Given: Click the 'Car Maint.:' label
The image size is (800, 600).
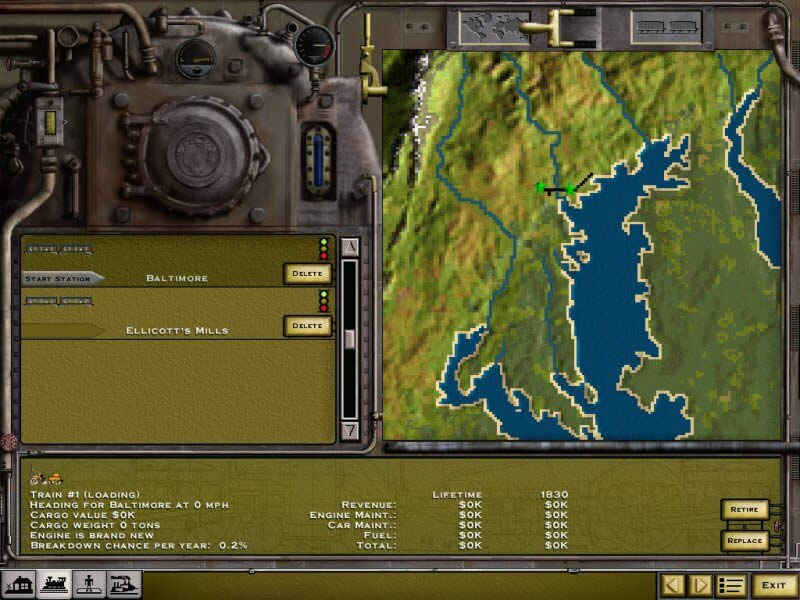Looking at the screenshot, I should (x=362, y=525).
